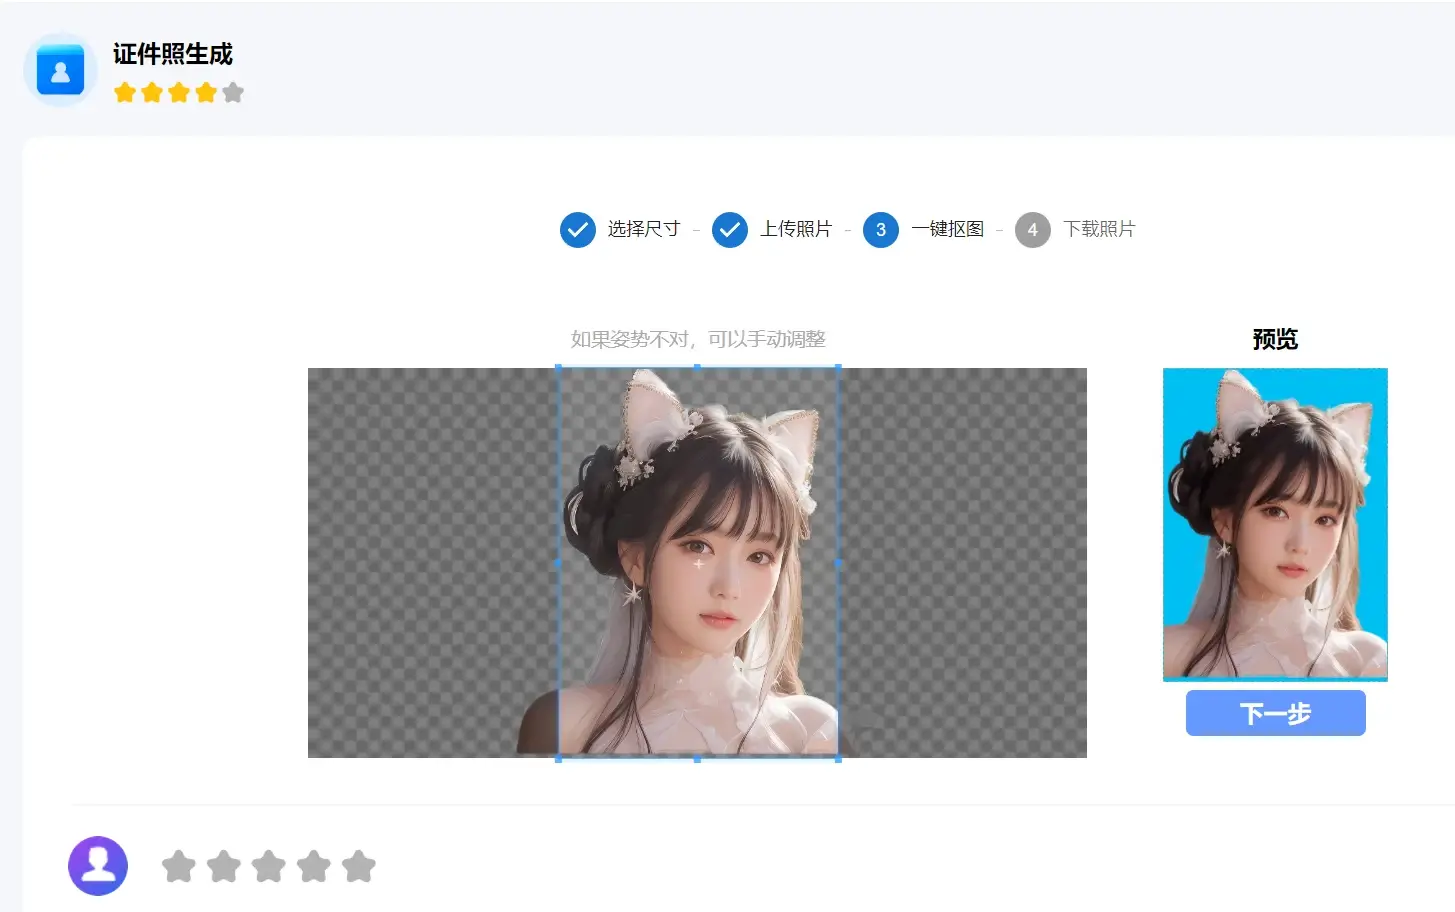
Task: Click the grey fifth star under 证件照生成
Action: tap(233, 93)
